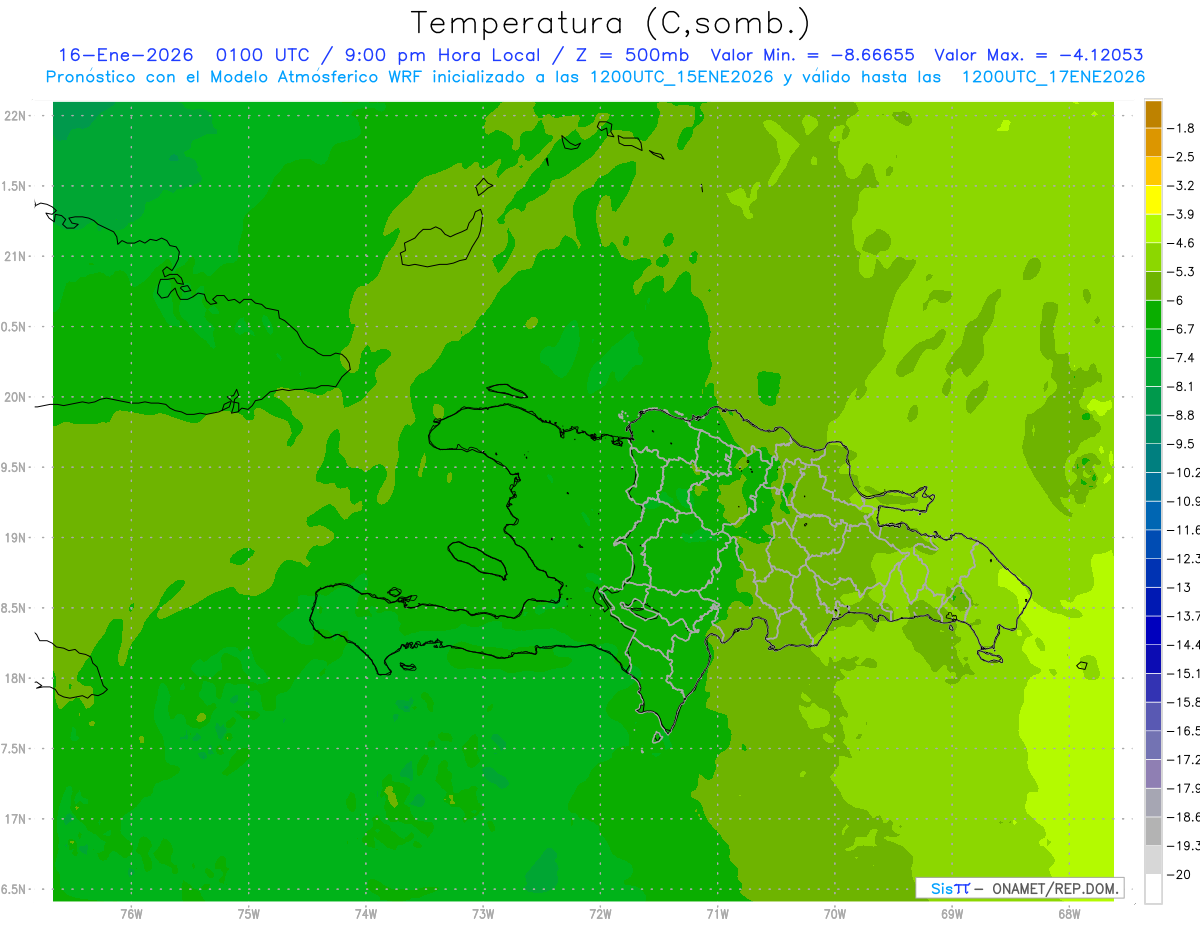This screenshot has height=927, width=1200.
Task: Click the "6.5N" latitude label at bottom
Action: [15, 889]
